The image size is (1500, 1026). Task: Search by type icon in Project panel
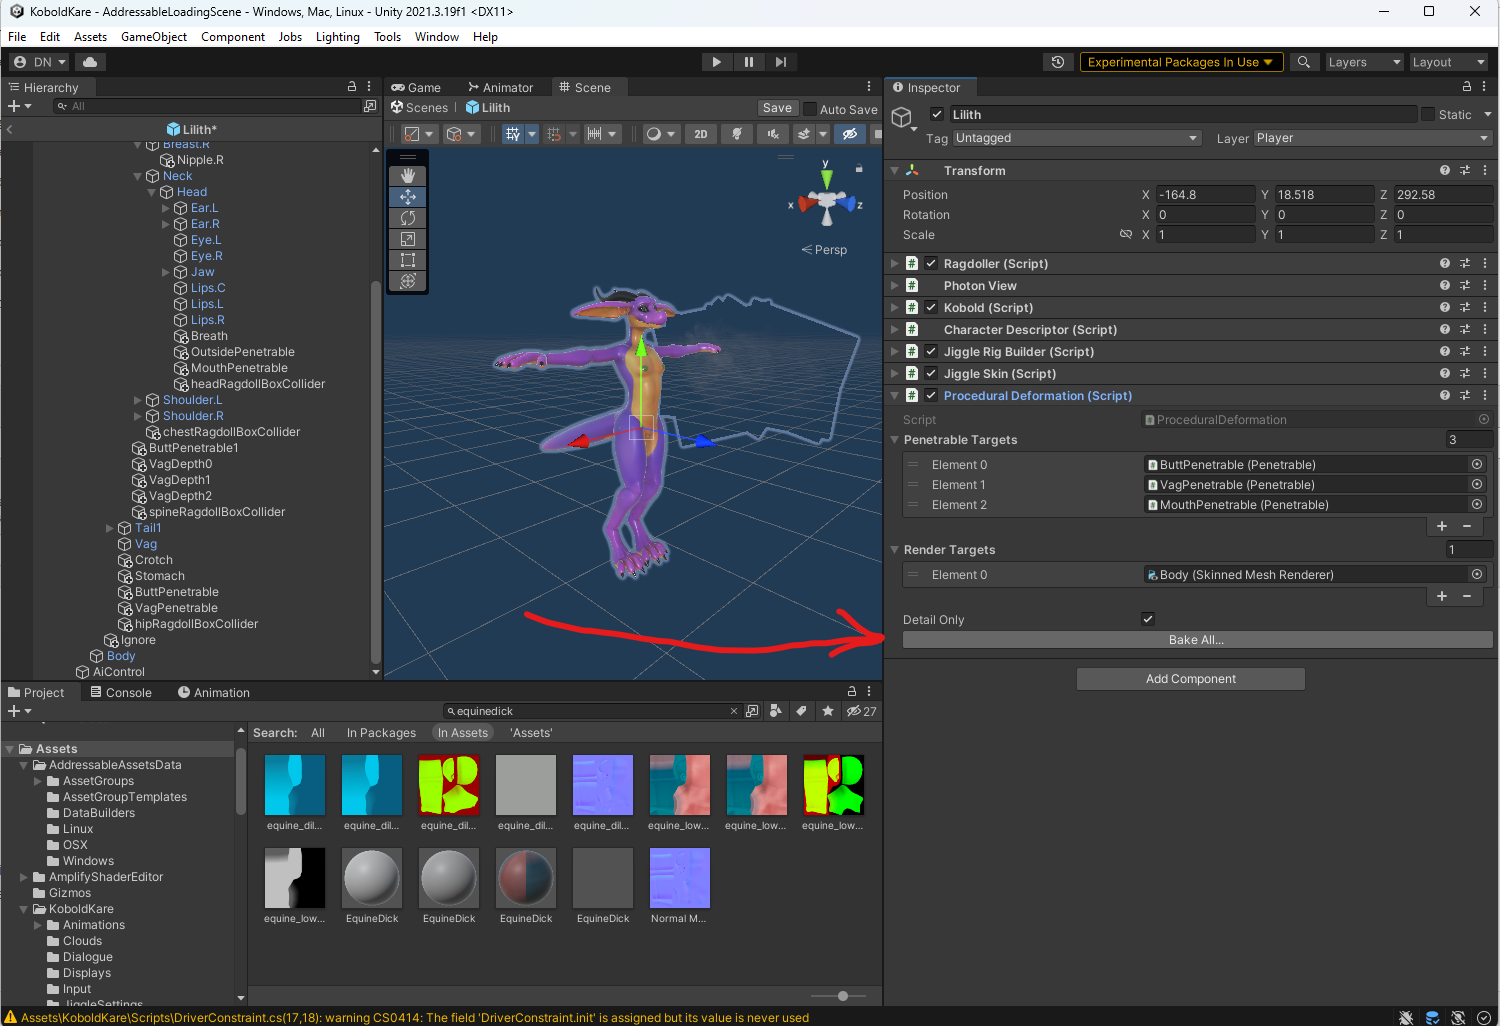(x=775, y=711)
